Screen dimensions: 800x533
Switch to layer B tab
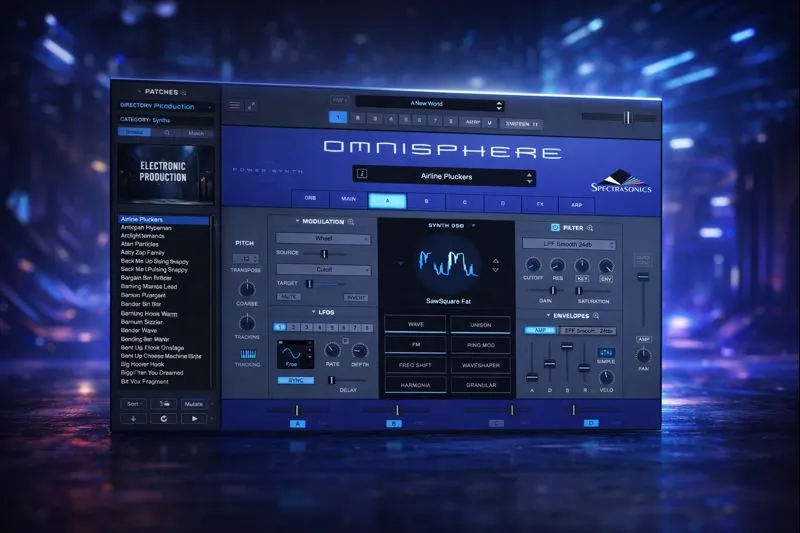click(x=427, y=201)
